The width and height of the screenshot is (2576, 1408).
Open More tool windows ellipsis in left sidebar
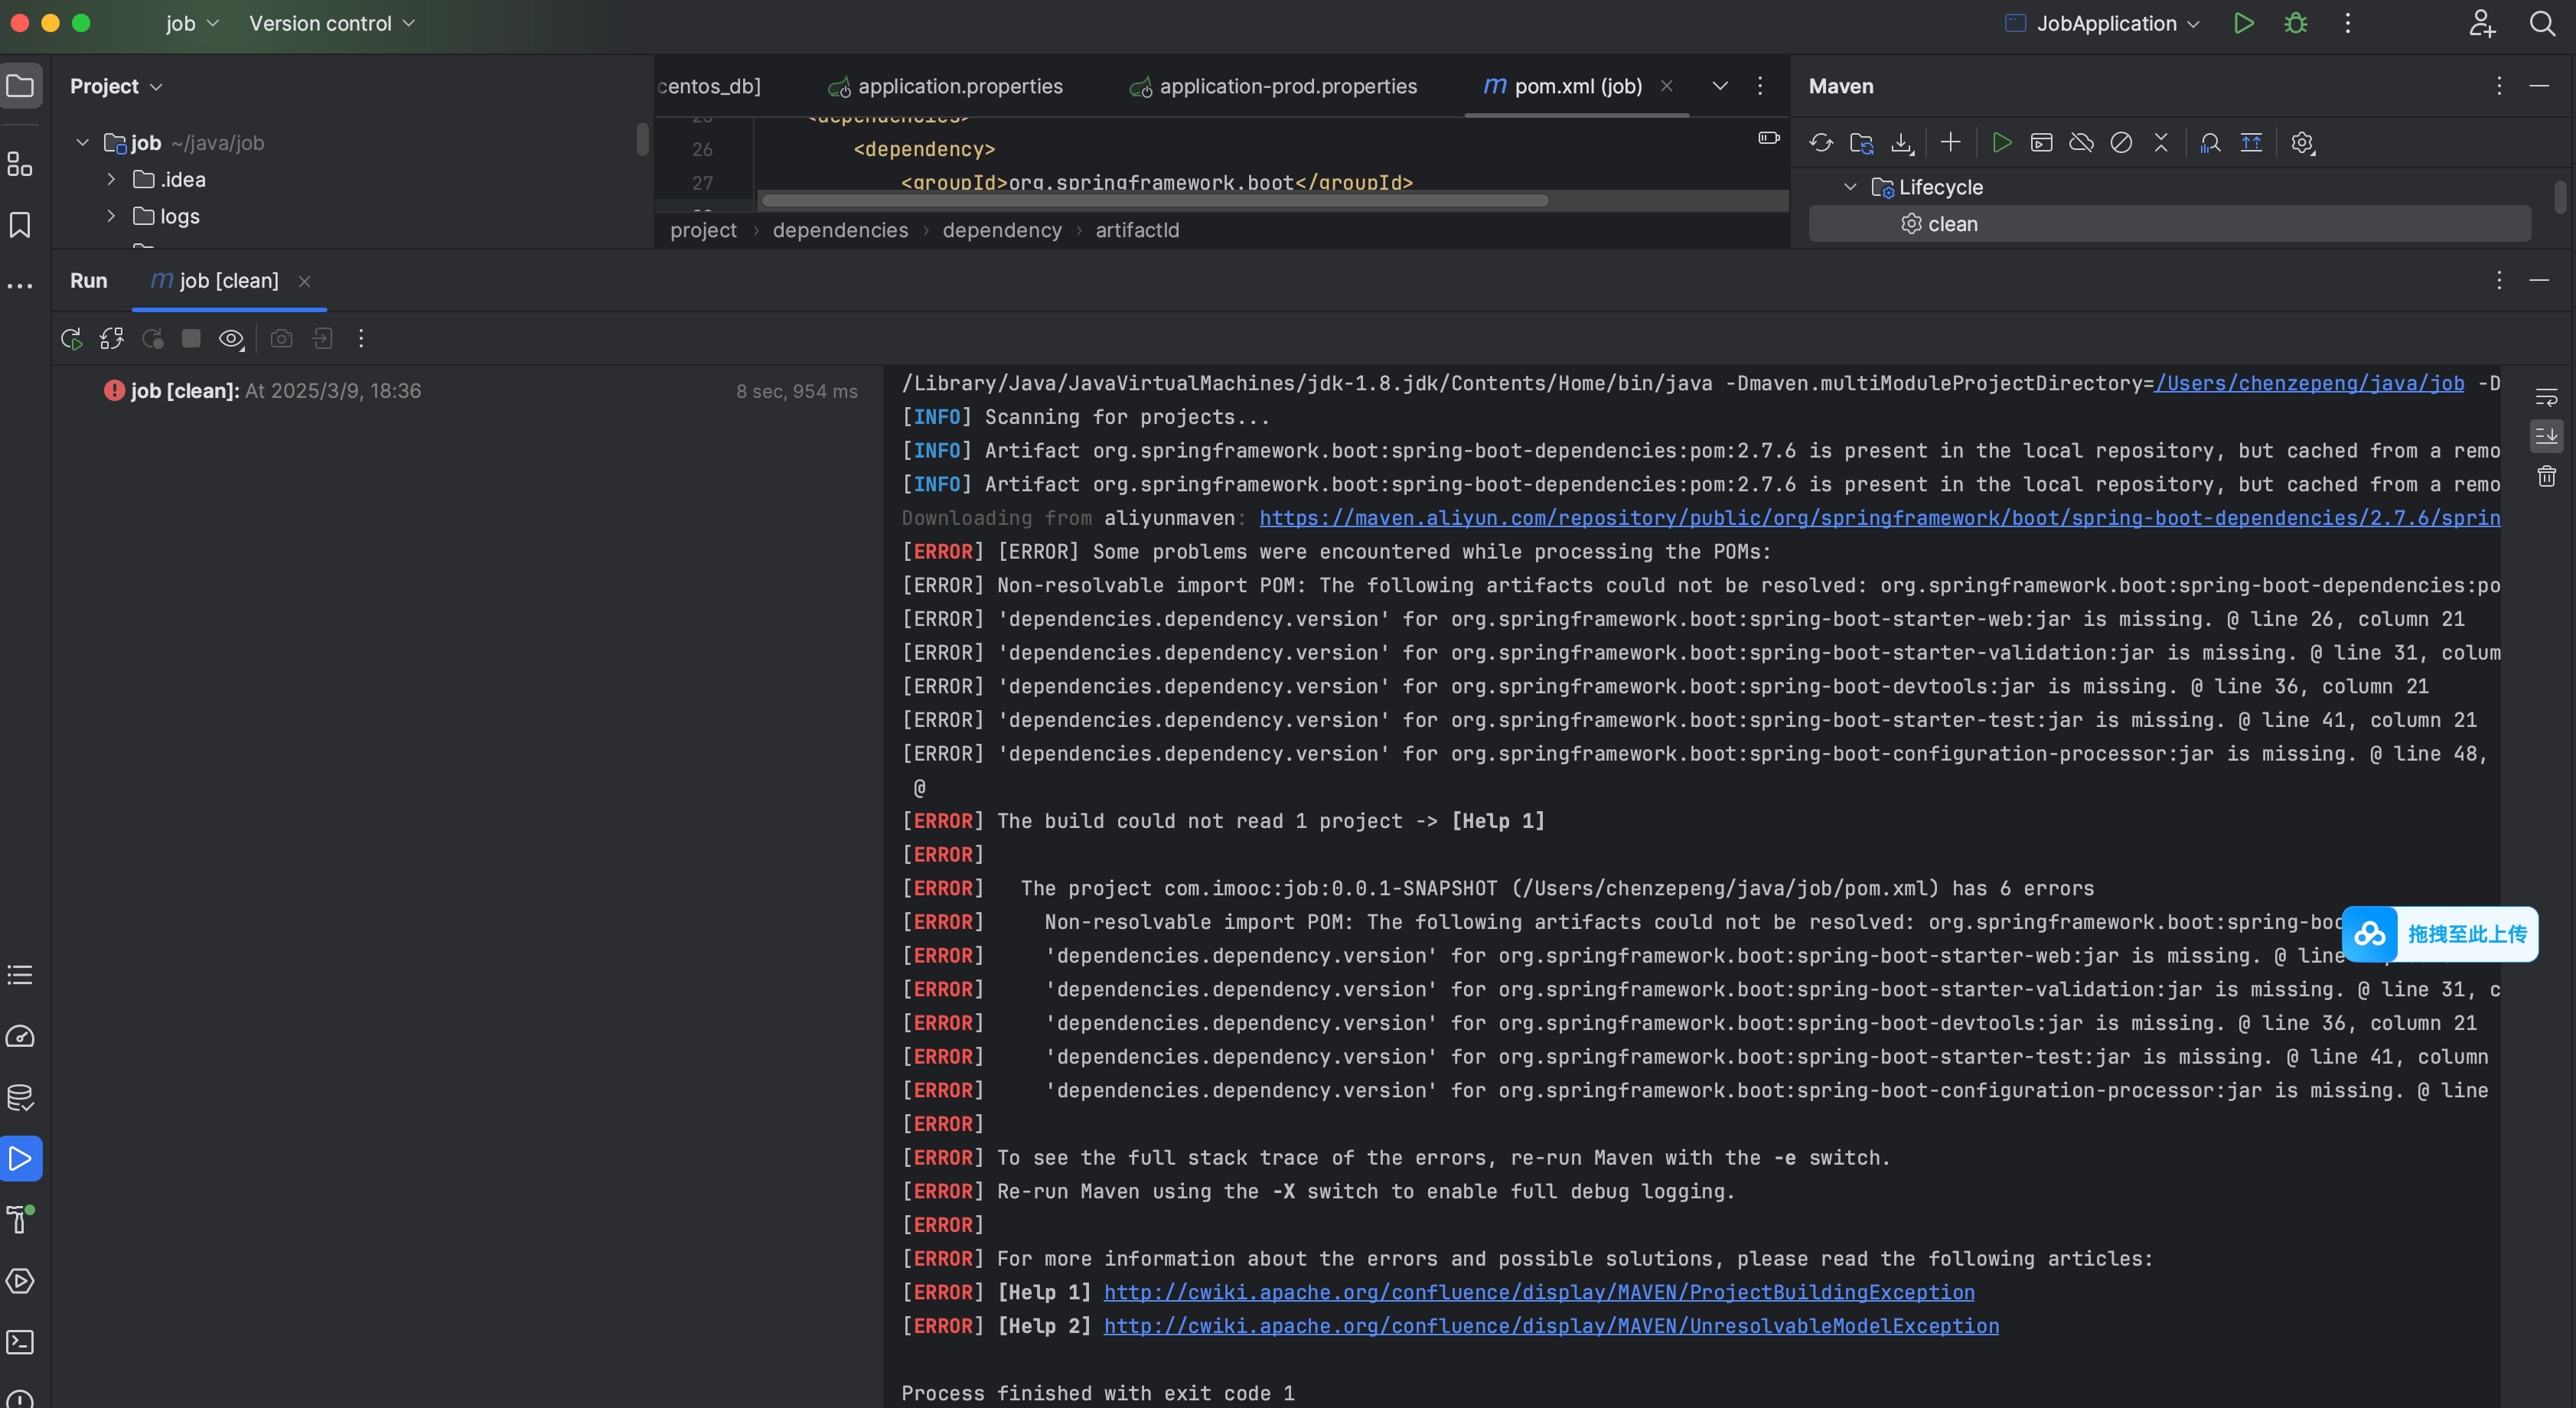point(20,286)
